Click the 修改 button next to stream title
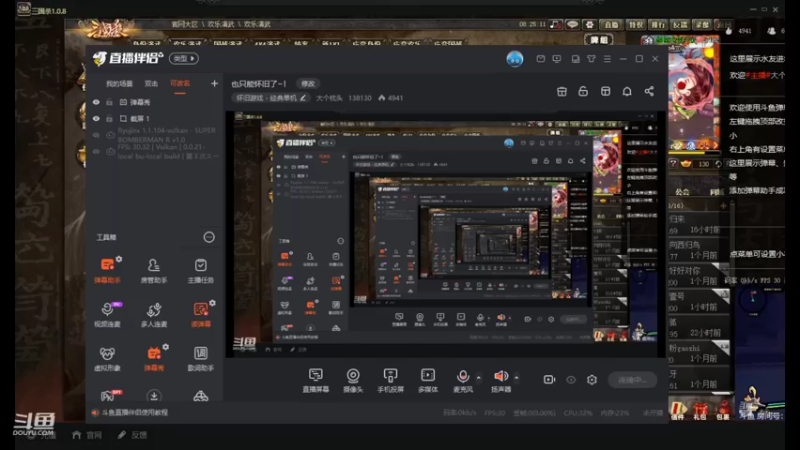 [x=308, y=84]
